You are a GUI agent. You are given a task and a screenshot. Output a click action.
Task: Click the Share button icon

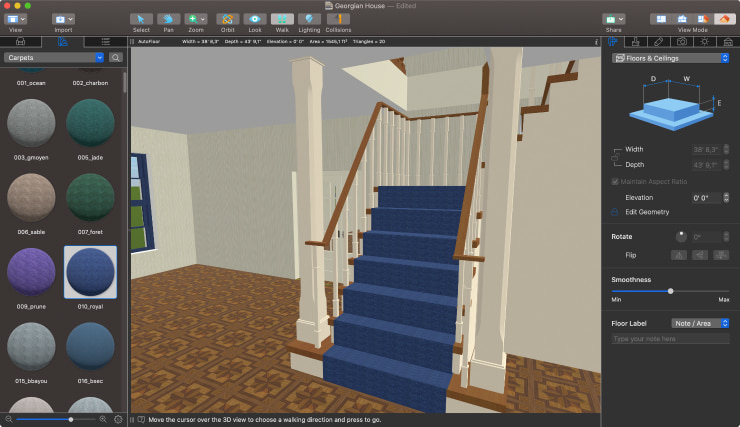610,19
